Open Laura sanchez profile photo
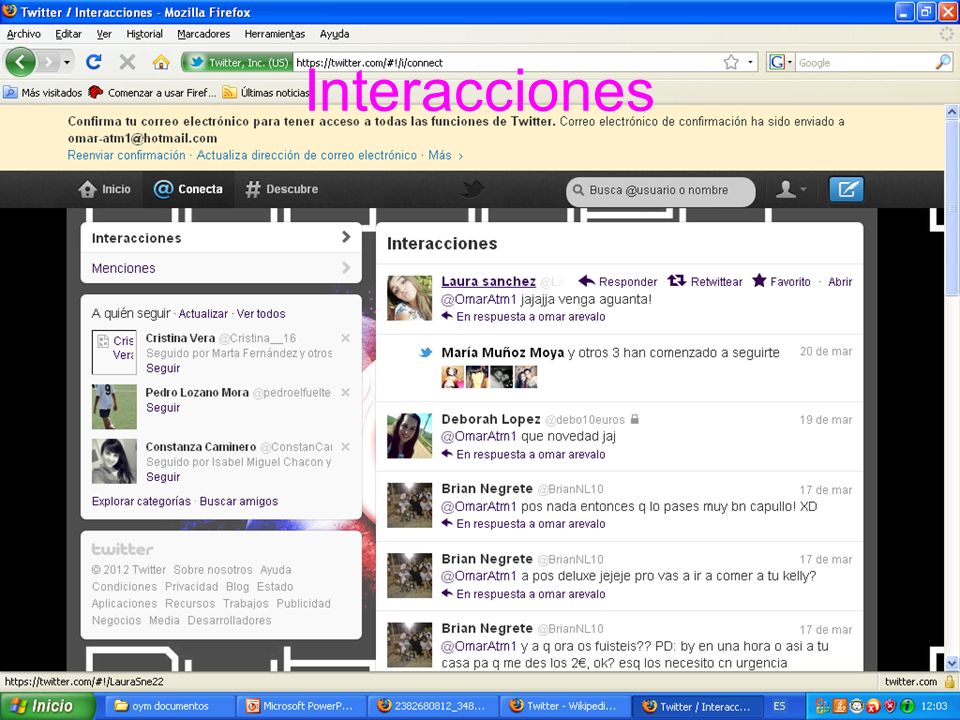Viewport: 960px width, 720px height. [x=410, y=298]
